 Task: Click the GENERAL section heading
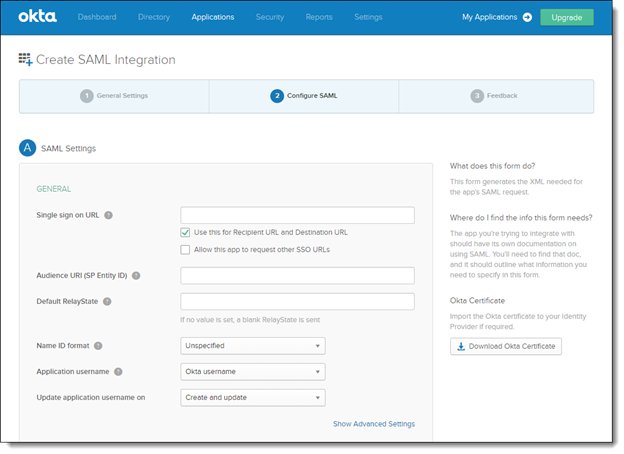tap(54, 189)
